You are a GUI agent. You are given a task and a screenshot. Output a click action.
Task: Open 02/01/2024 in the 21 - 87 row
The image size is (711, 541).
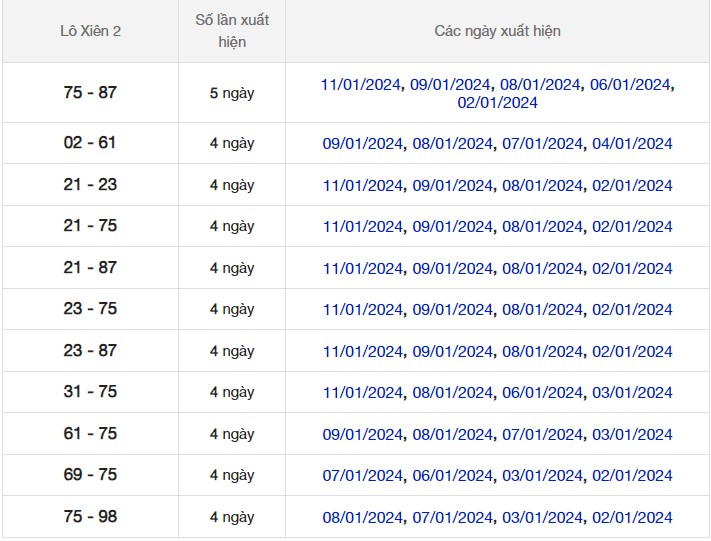632,269
